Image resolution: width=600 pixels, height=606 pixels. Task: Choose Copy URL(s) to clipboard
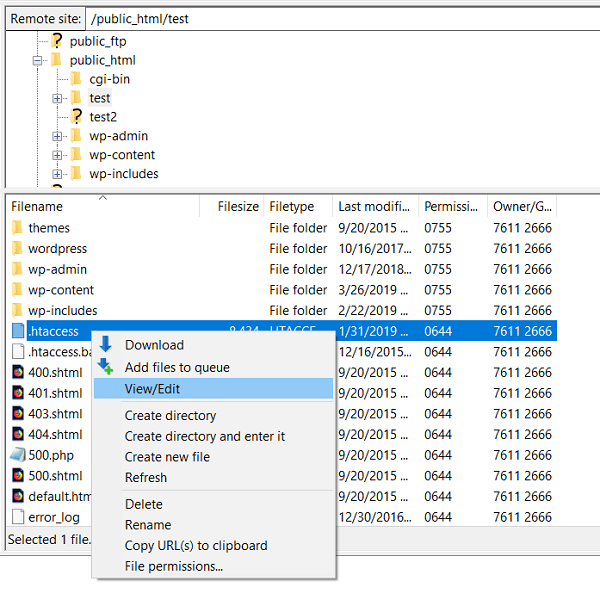213,545
